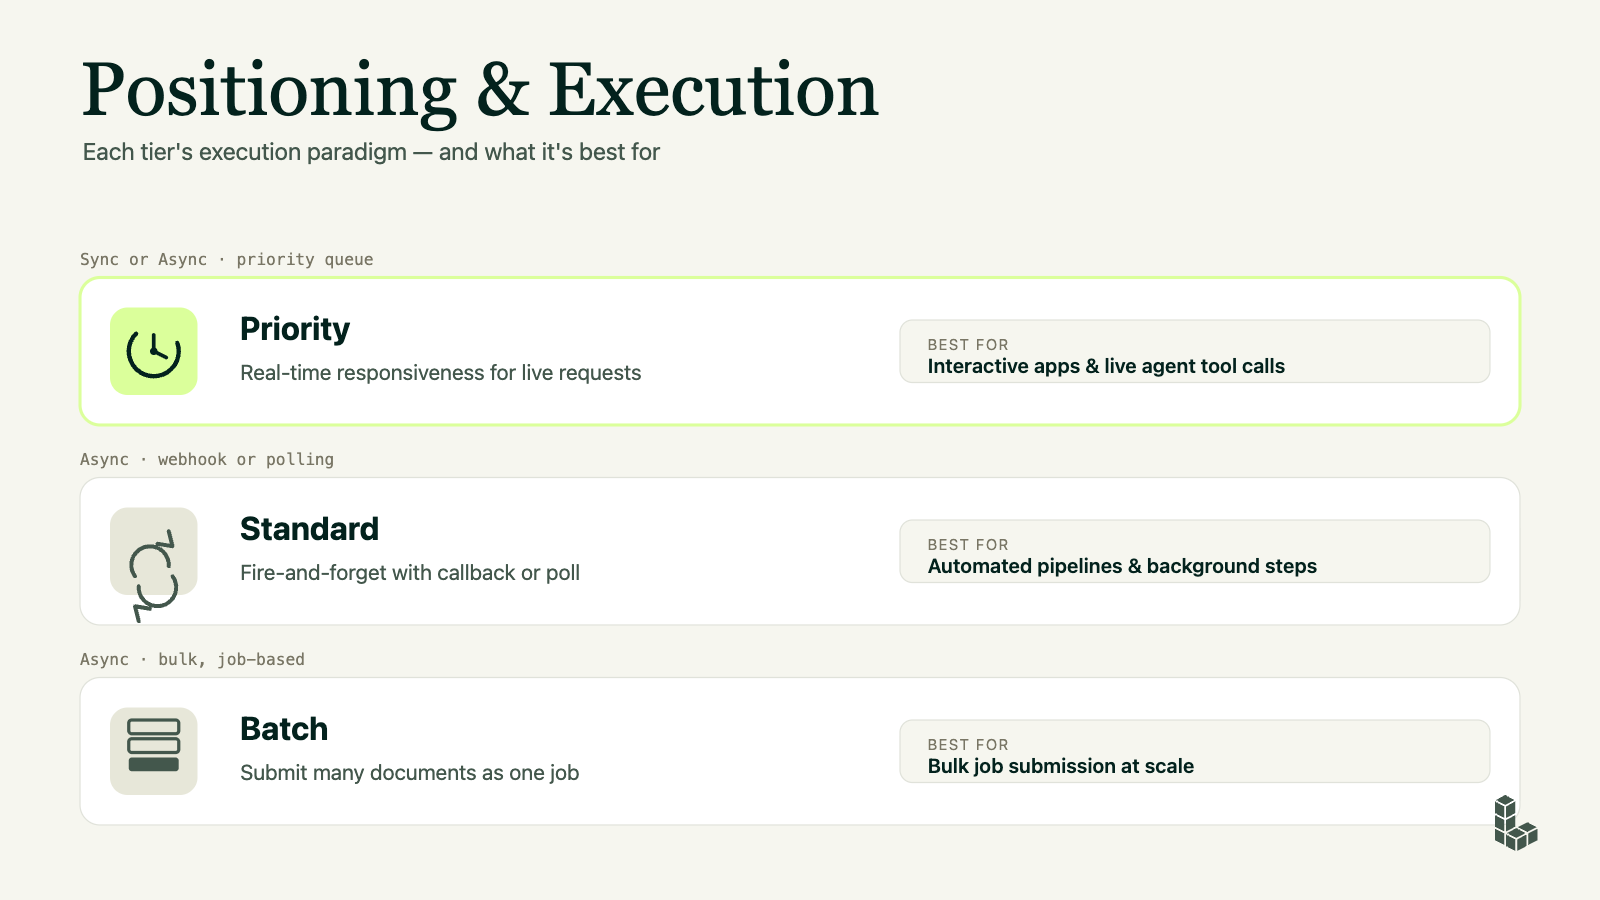Click the Priority clock icon
Viewport: 1600px width, 900px height.
pyautogui.click(x=154, y=351)
